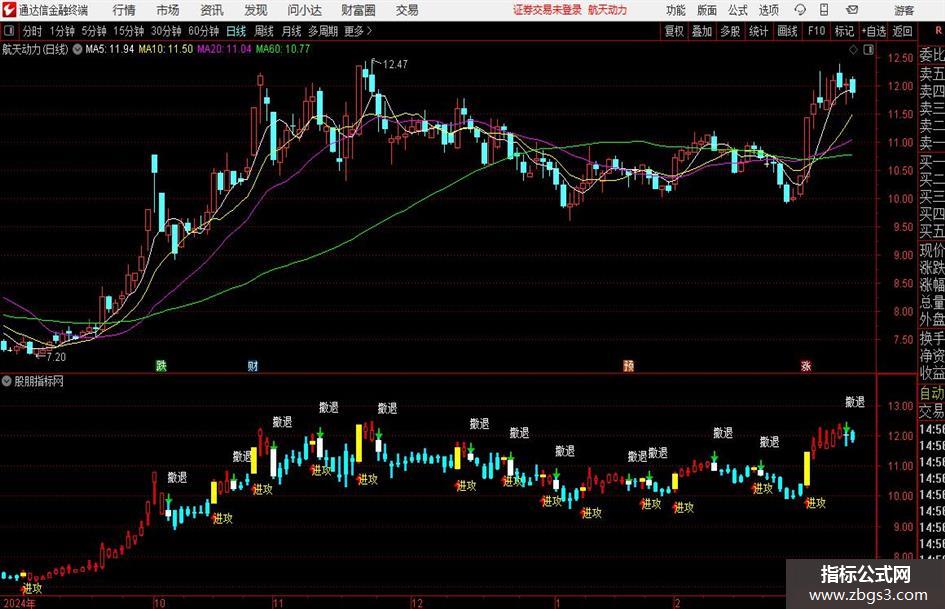The image size is (945, 609).
Task: Click the 画线 drawing toolbar button
Action: click(787, 31)
